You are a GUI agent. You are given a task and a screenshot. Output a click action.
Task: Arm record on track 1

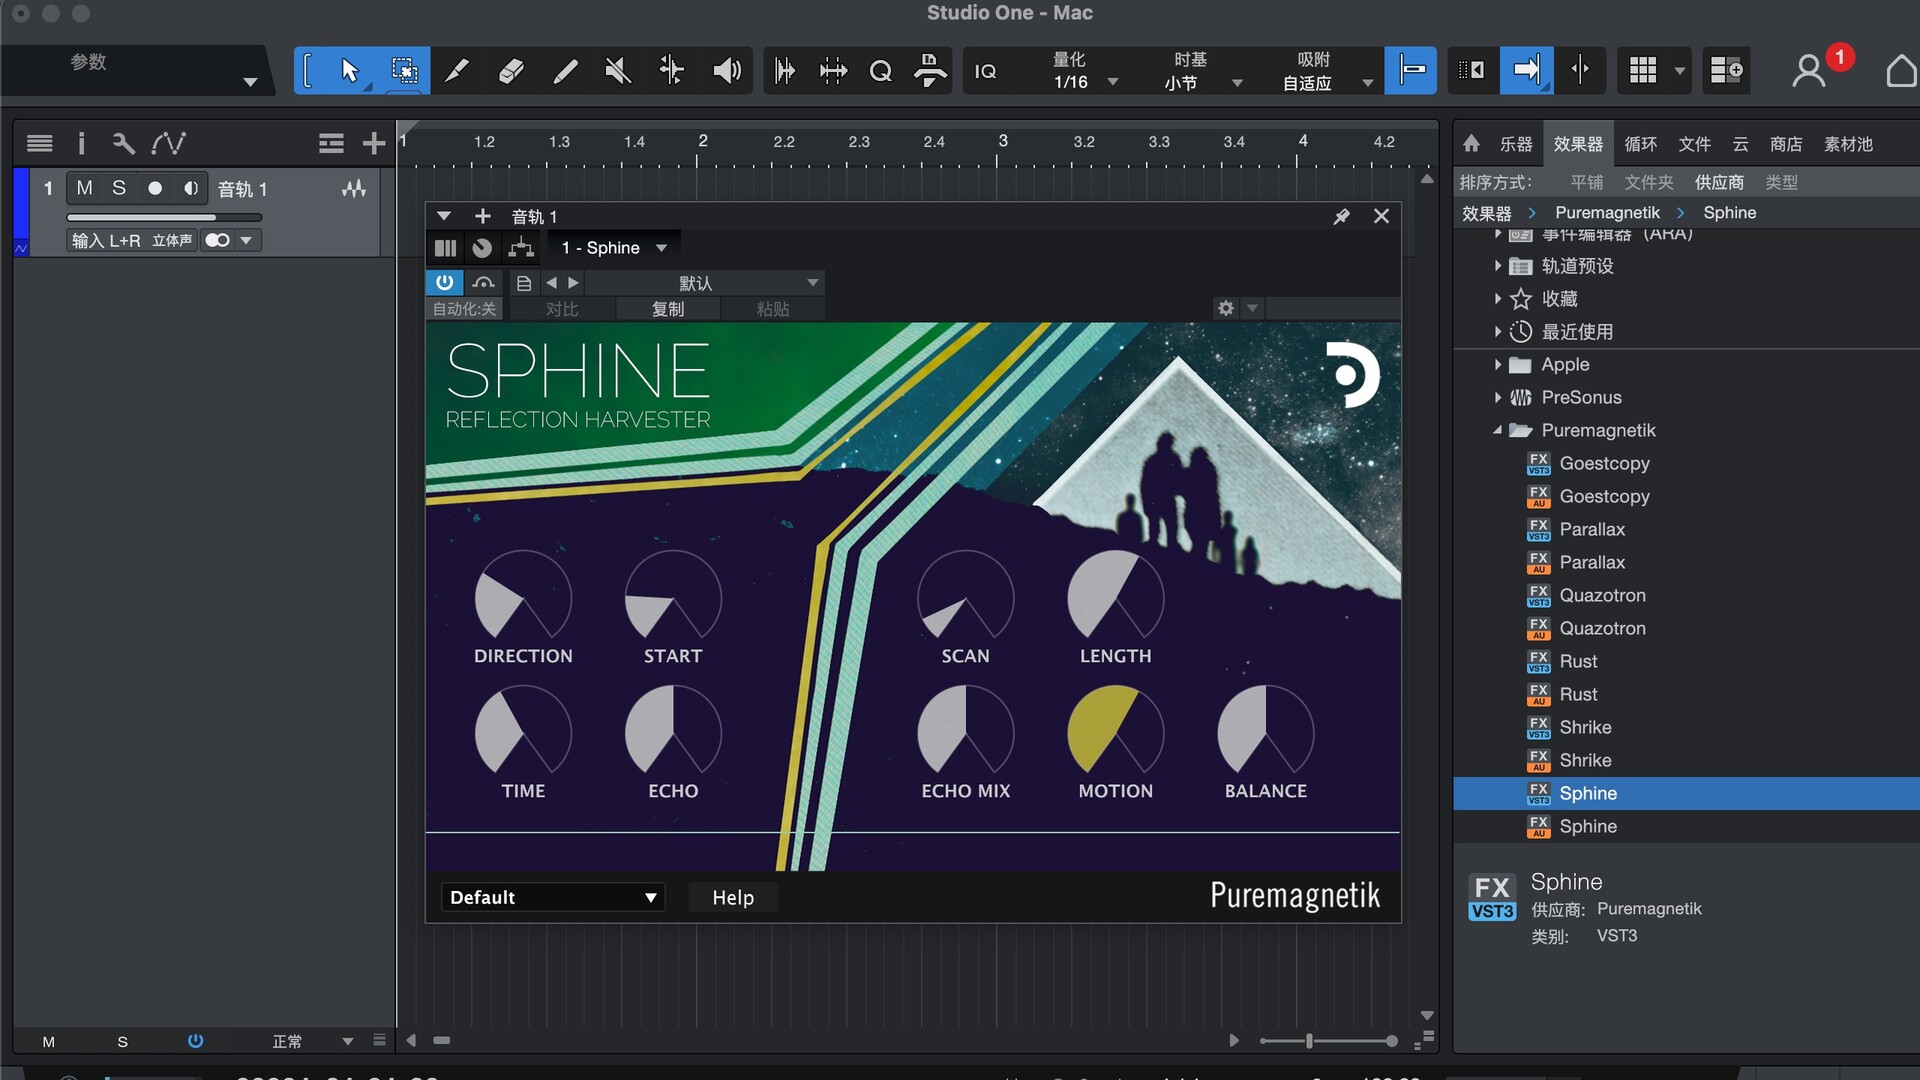[x=155, y=188]
